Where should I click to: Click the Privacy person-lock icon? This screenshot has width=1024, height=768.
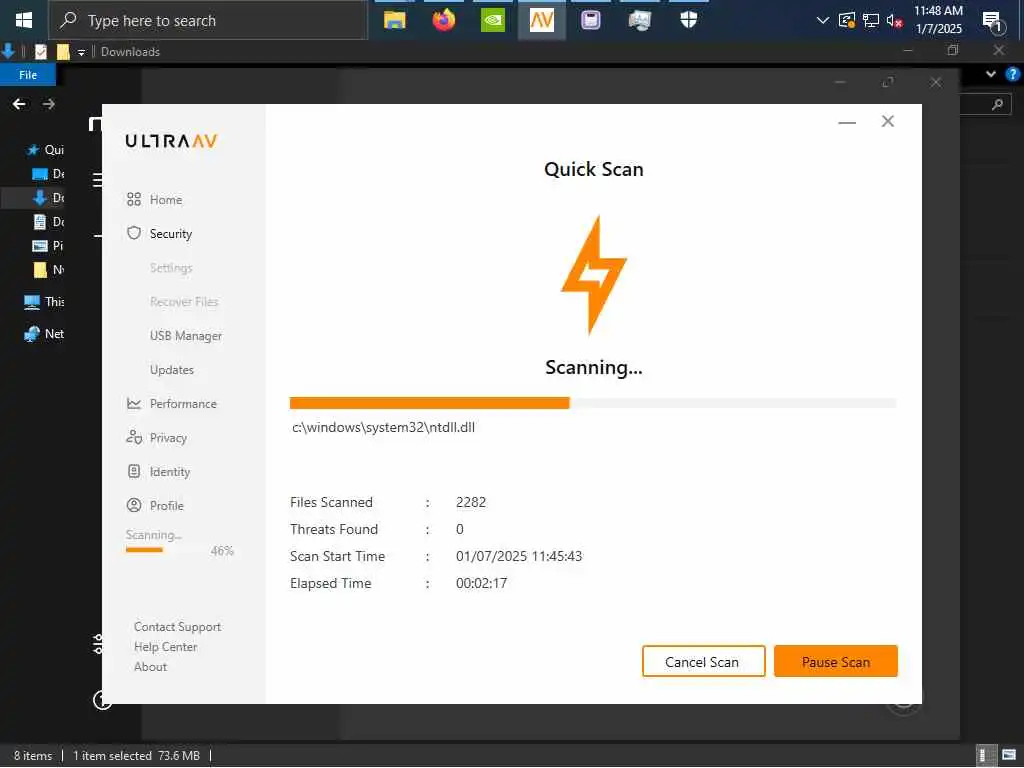pos(134,437)
